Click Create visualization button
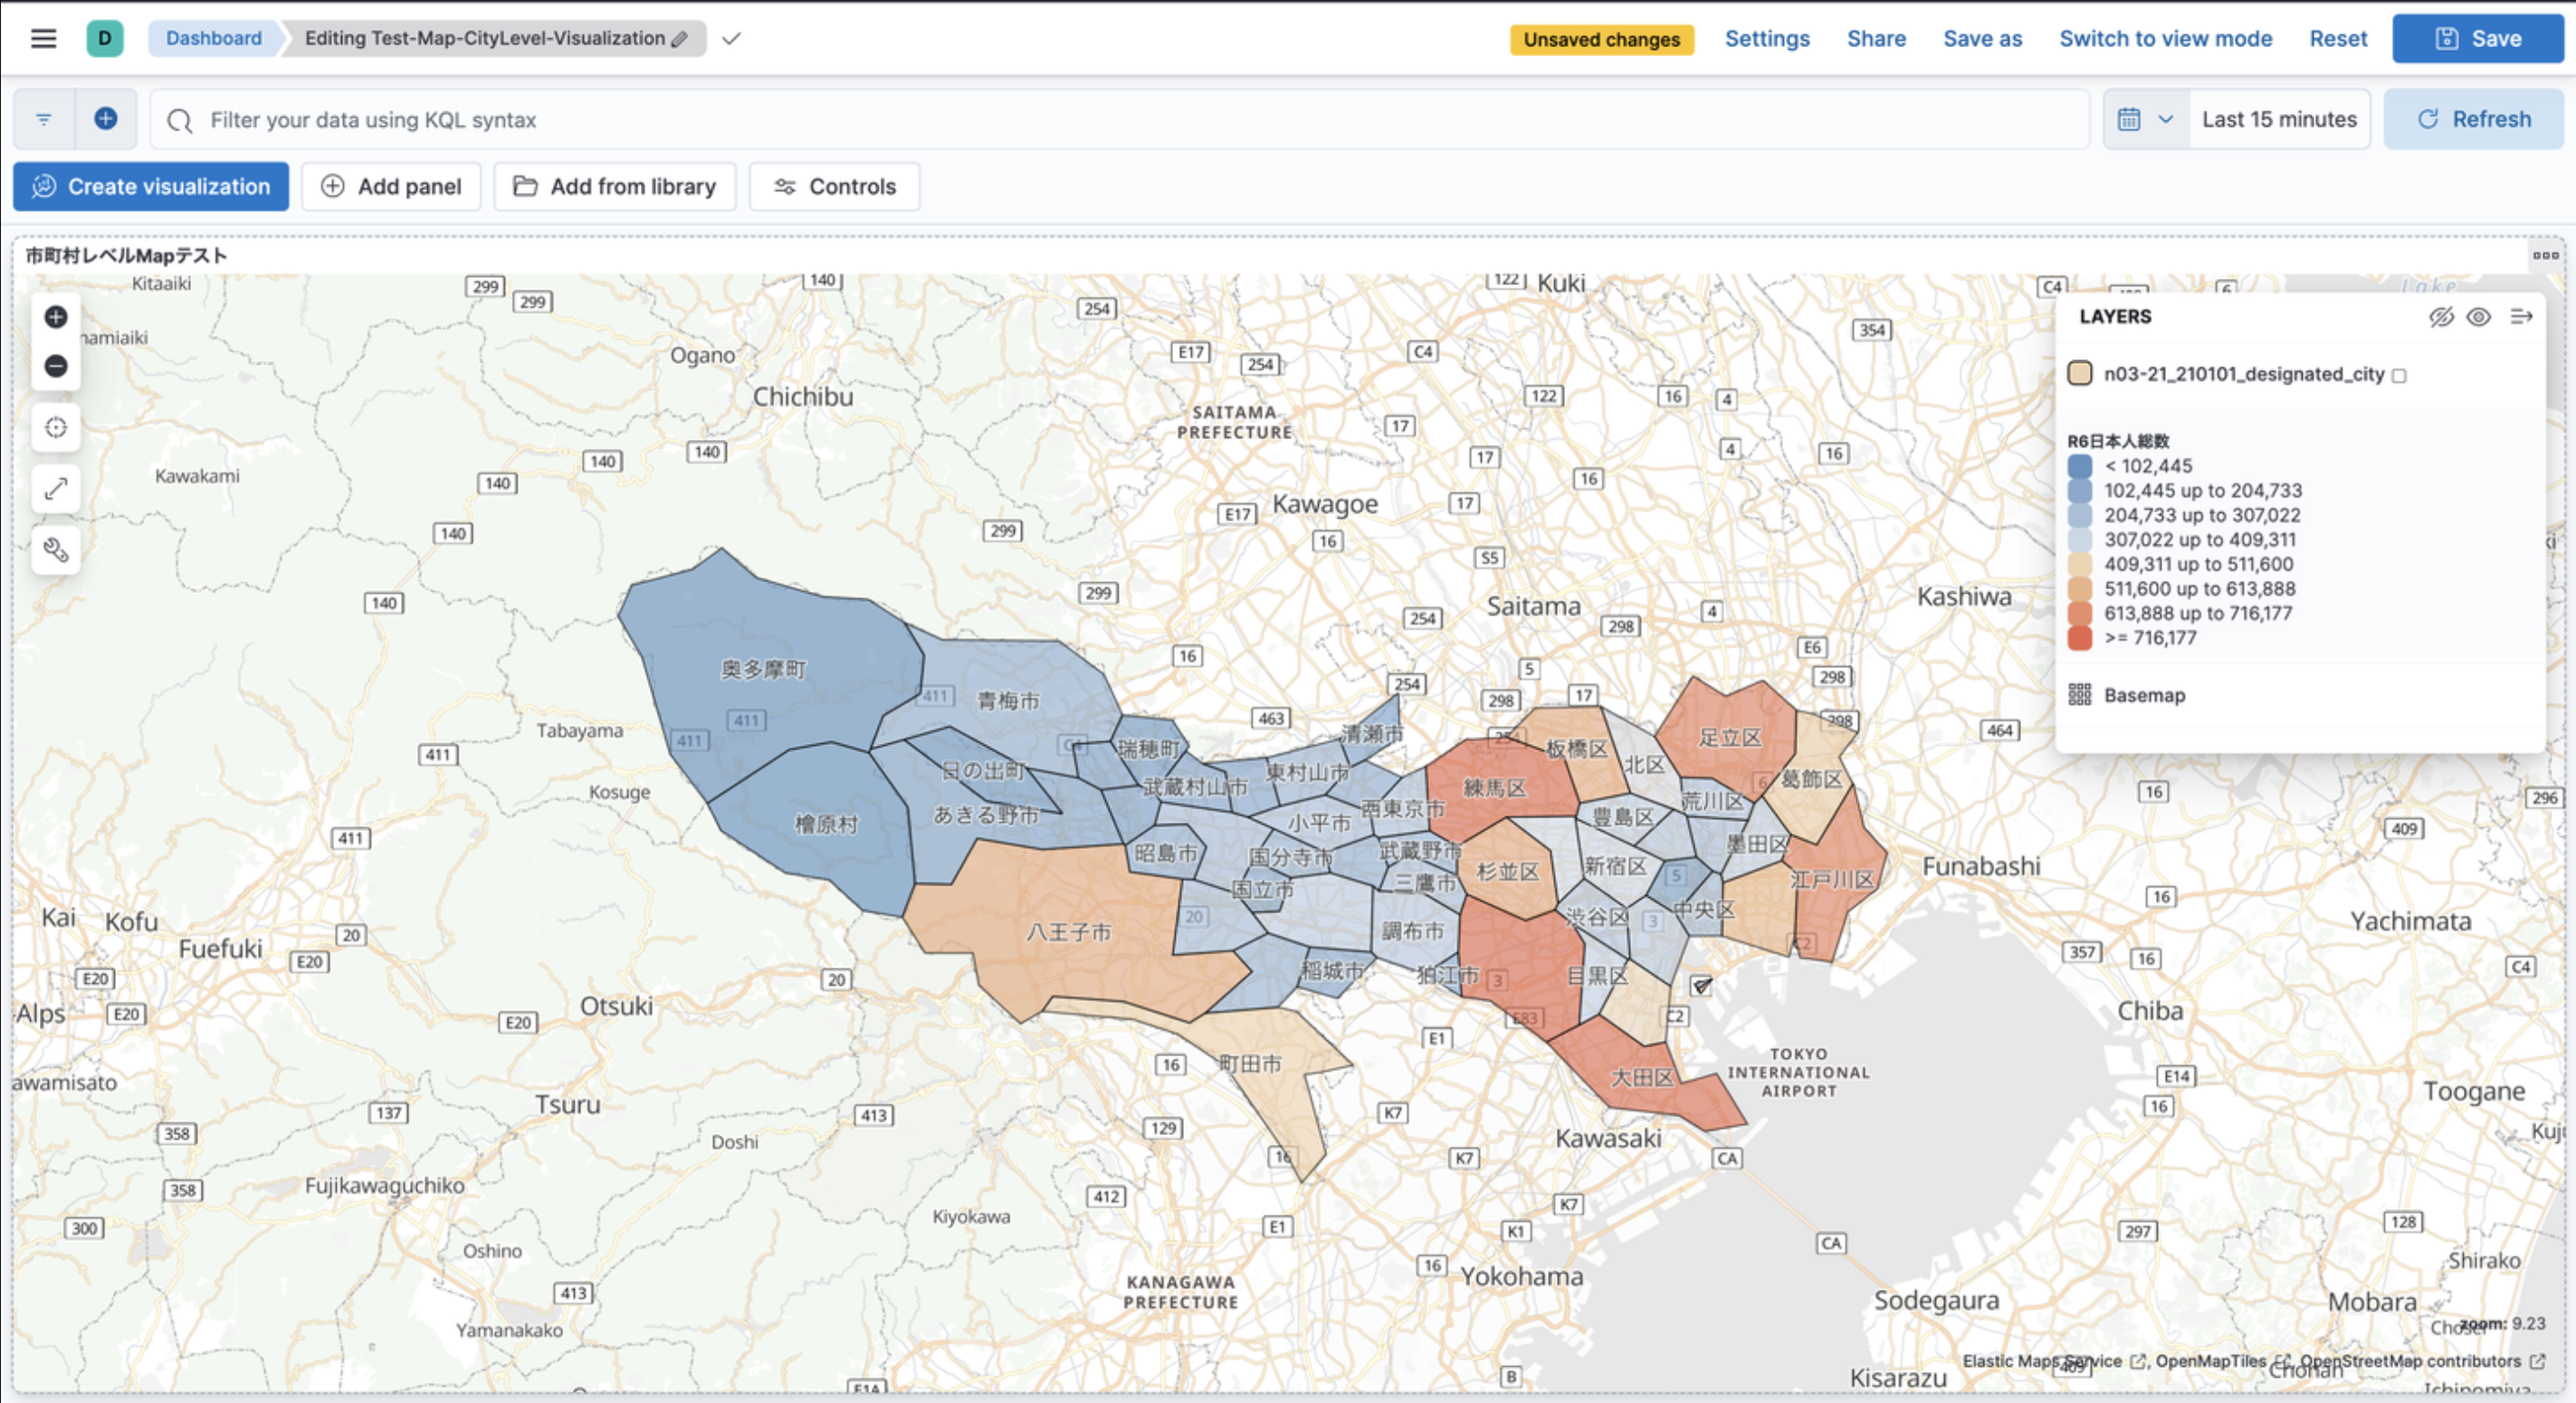2576x1403 pixels. [151, 186]
